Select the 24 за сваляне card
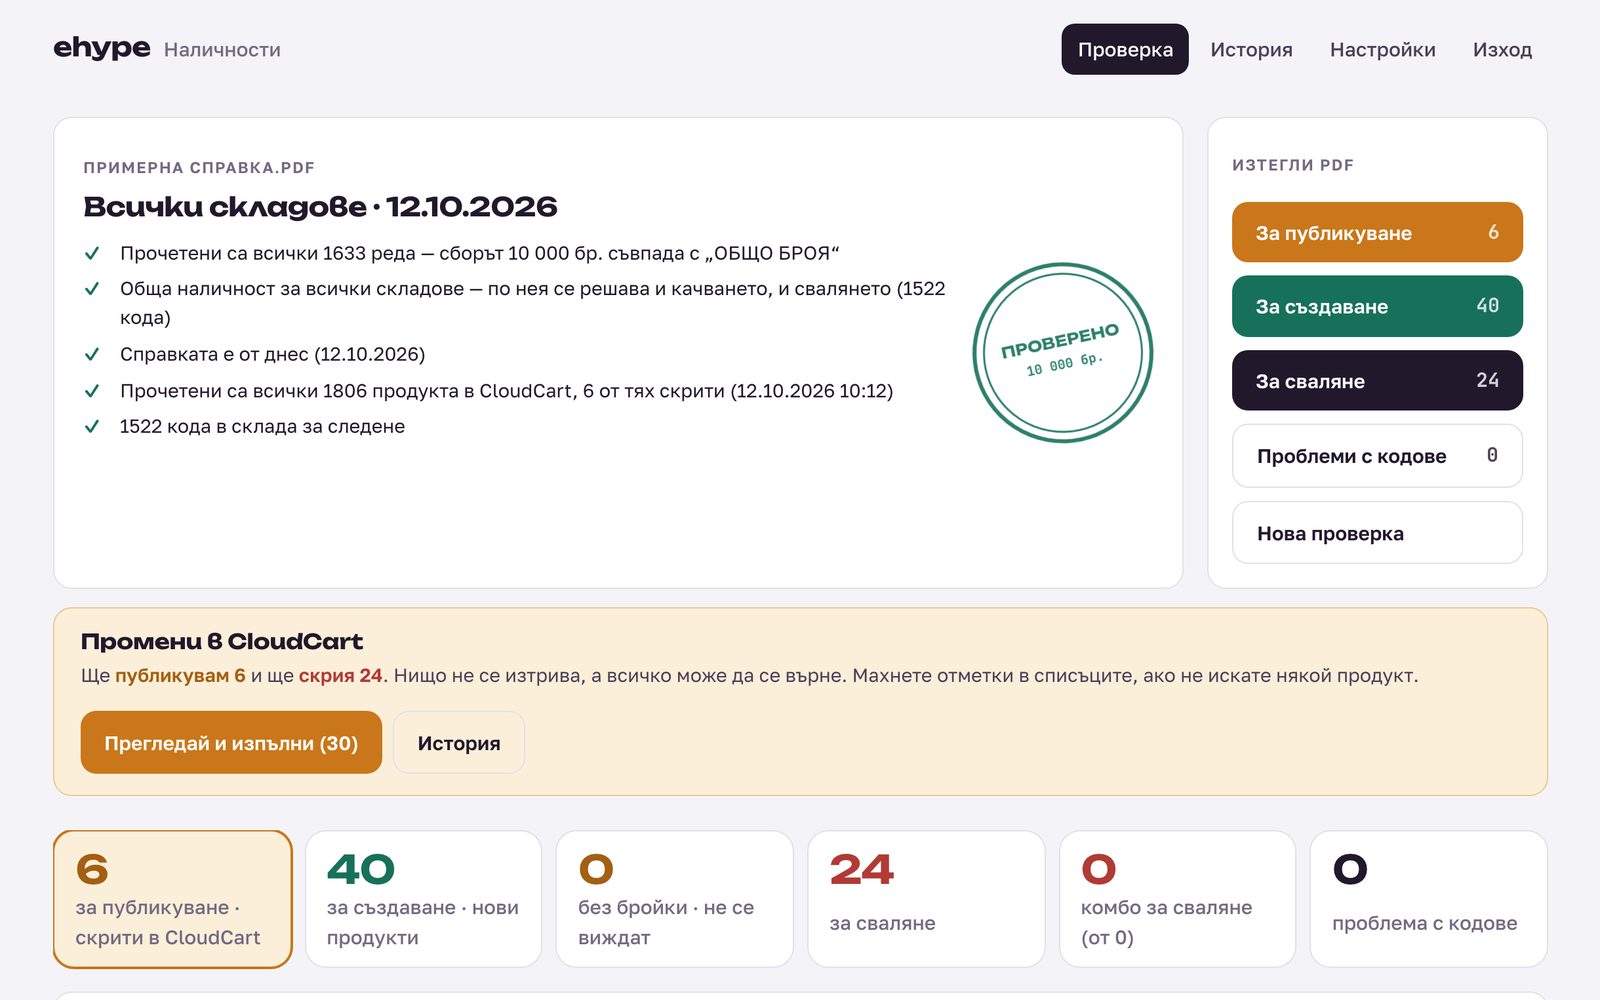 [926, 899]
